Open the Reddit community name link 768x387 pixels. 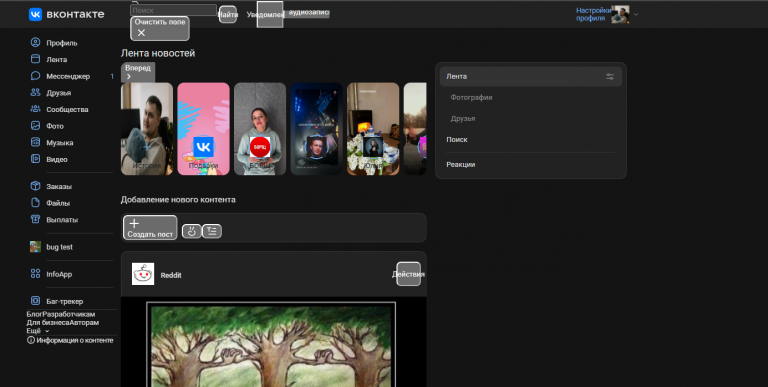(171, 275)
